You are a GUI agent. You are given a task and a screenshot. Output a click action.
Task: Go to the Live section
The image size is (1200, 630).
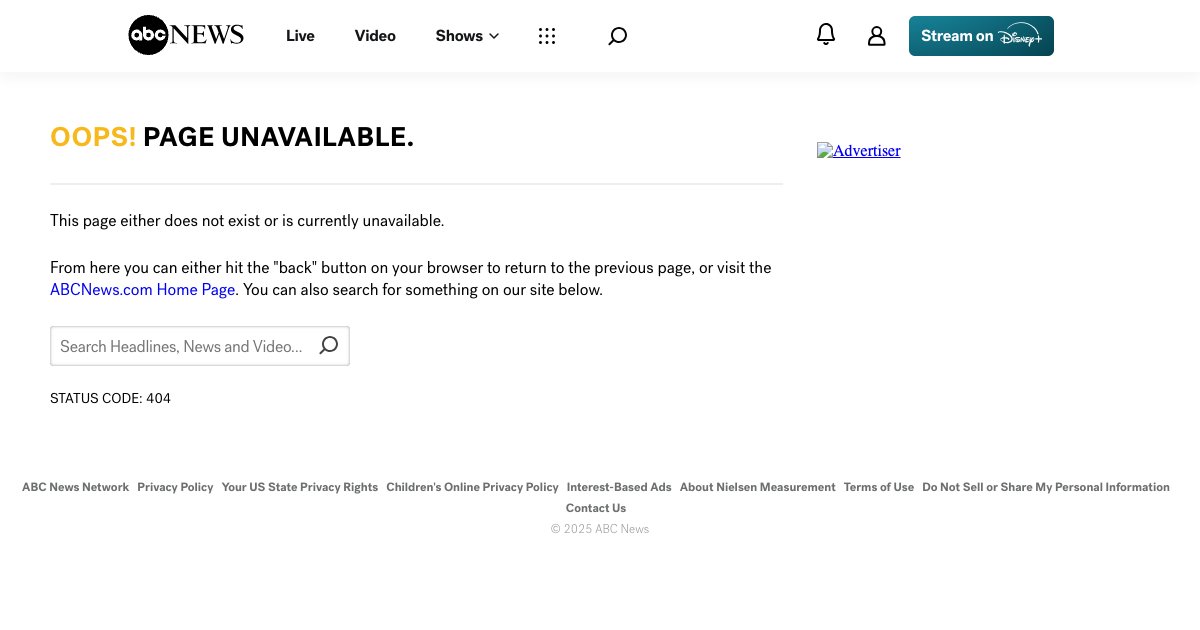pyautogui.click(x=300, y=36)
